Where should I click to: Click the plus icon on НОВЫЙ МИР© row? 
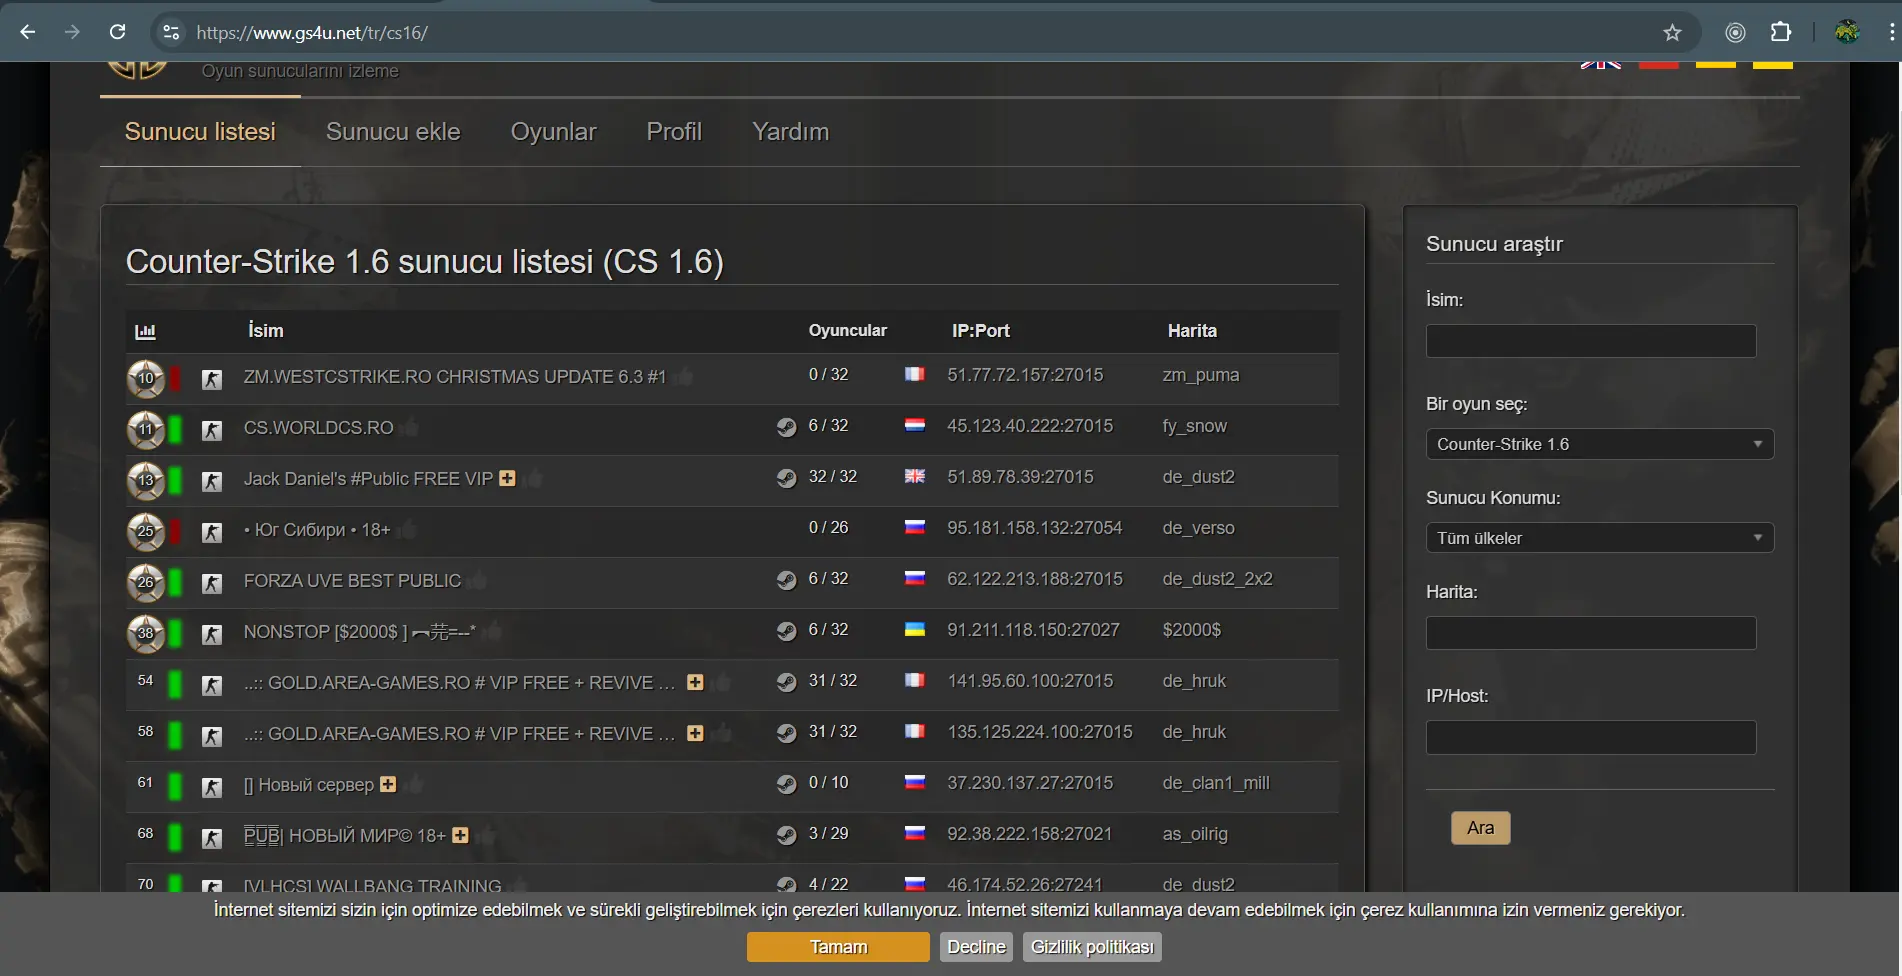[x=460, y=835]
